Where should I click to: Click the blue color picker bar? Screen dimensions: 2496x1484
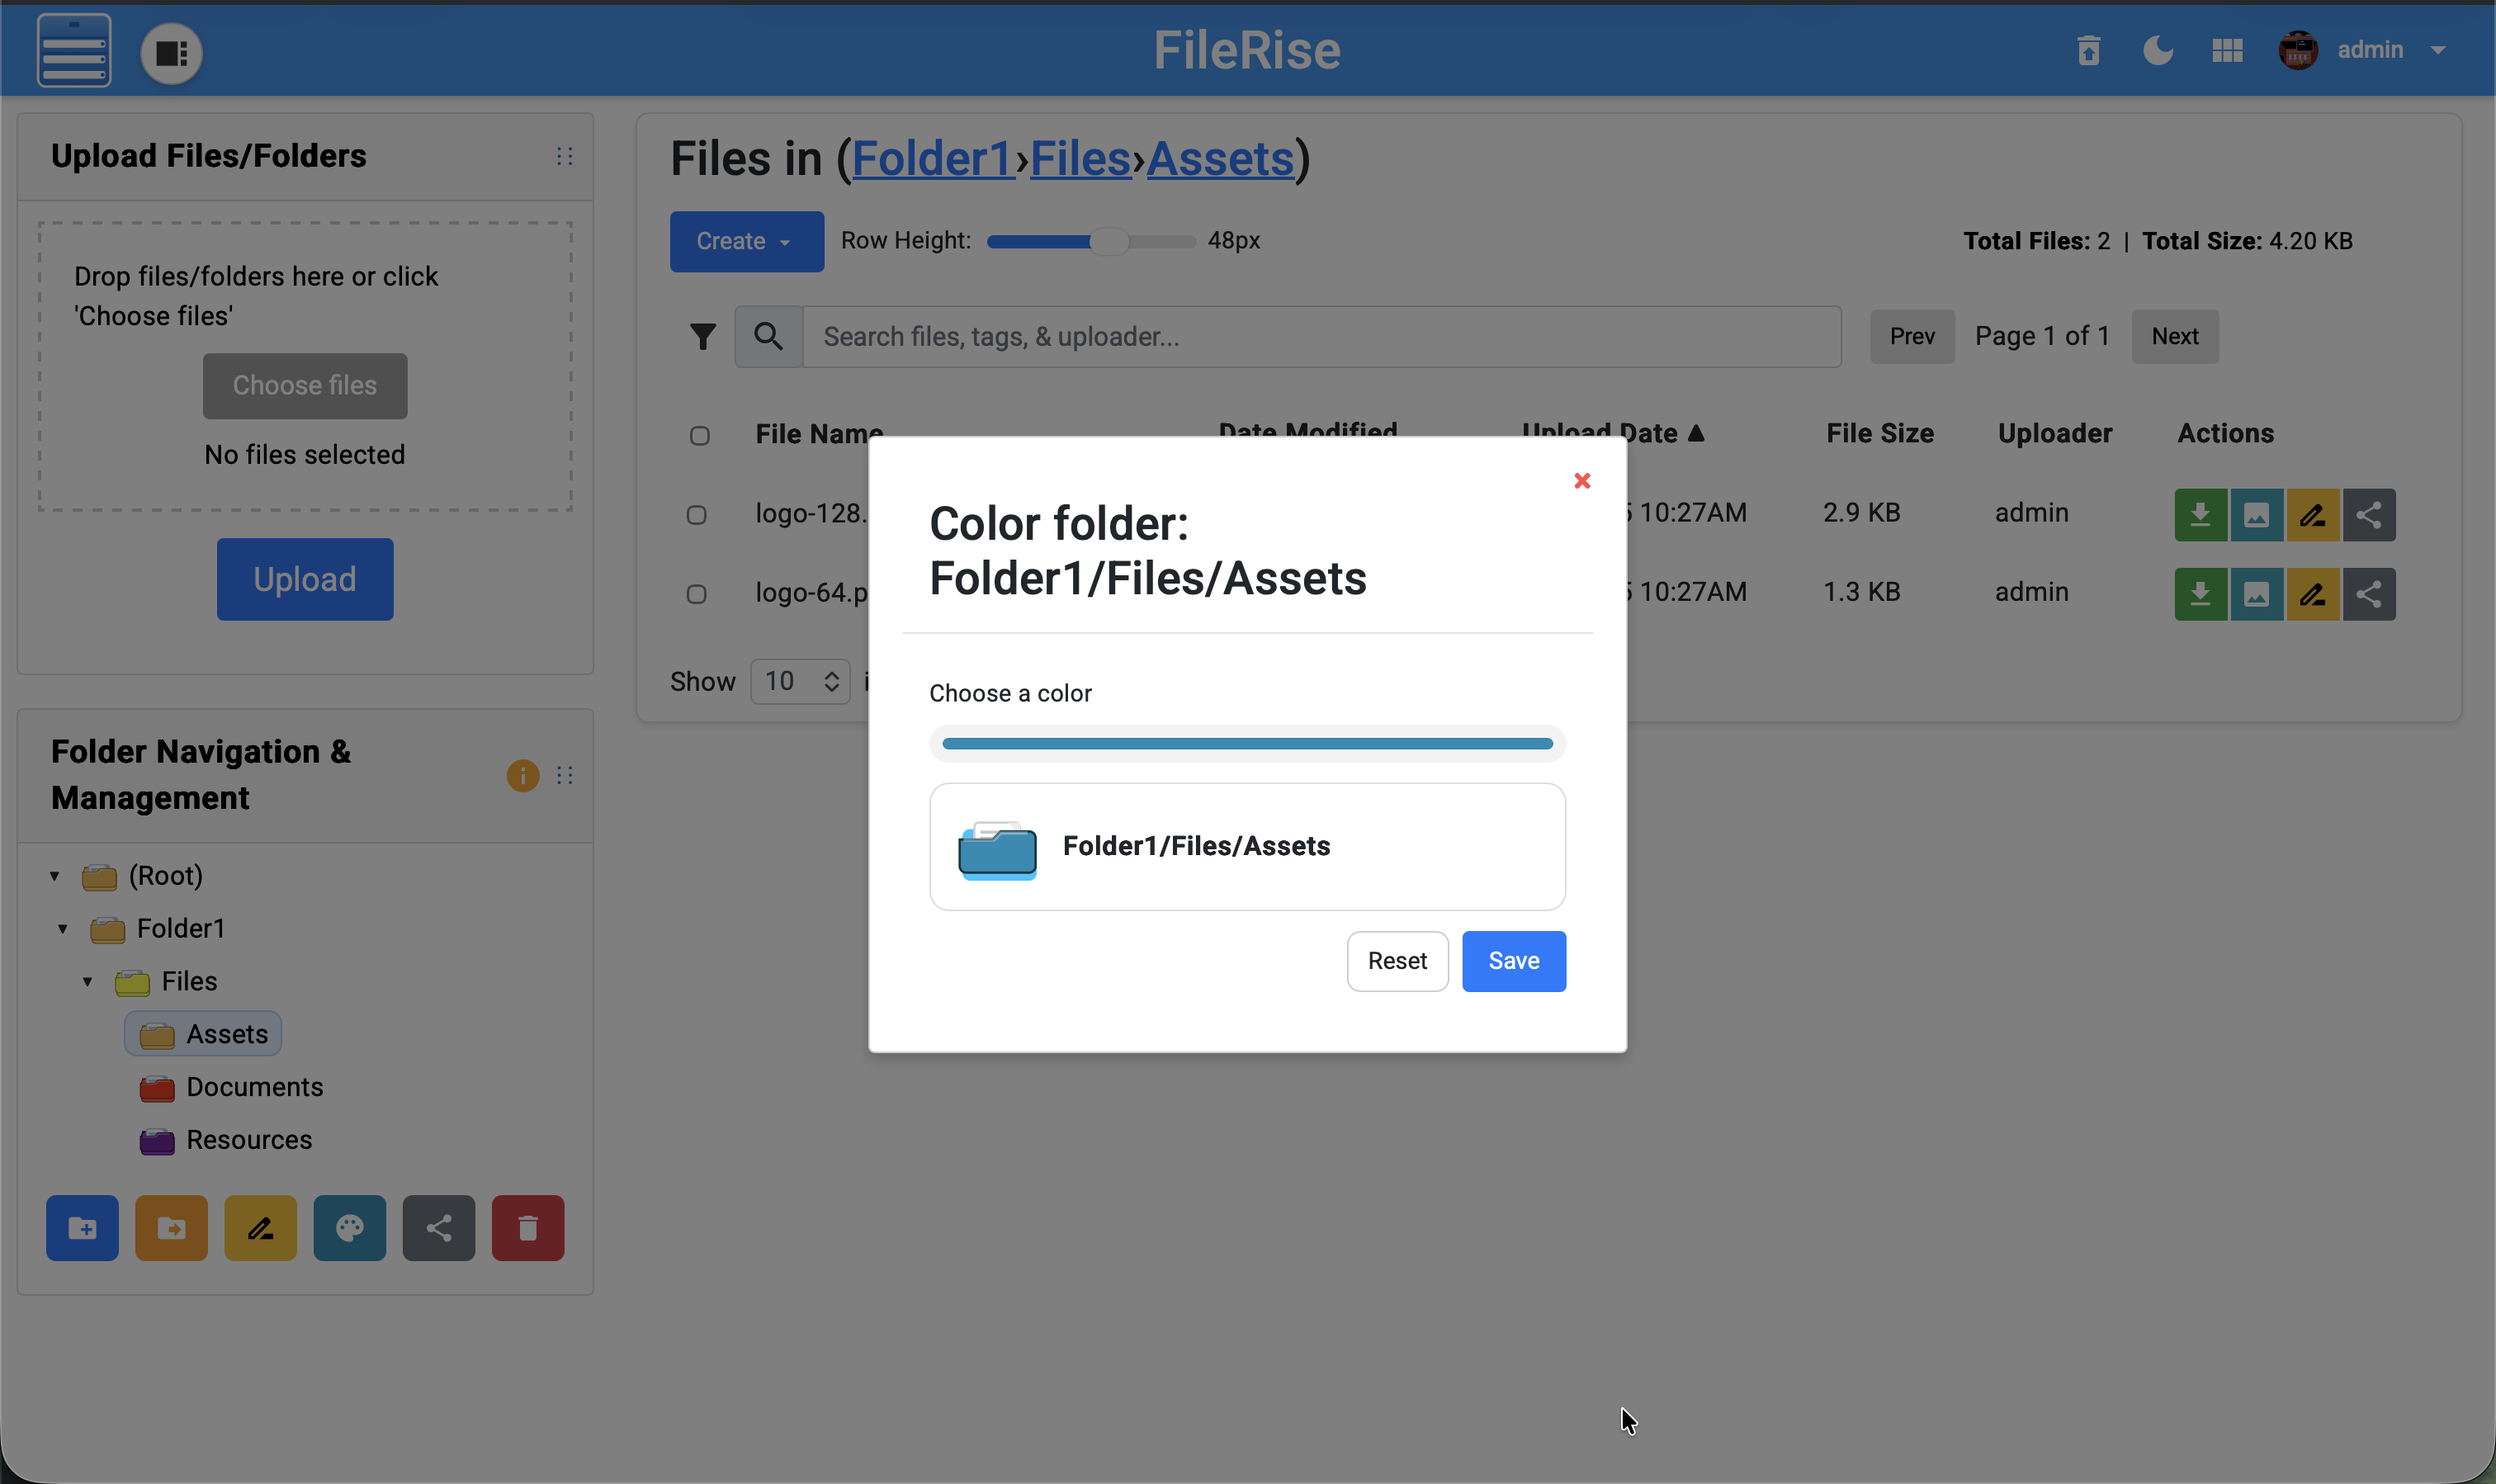[1246, 744]
